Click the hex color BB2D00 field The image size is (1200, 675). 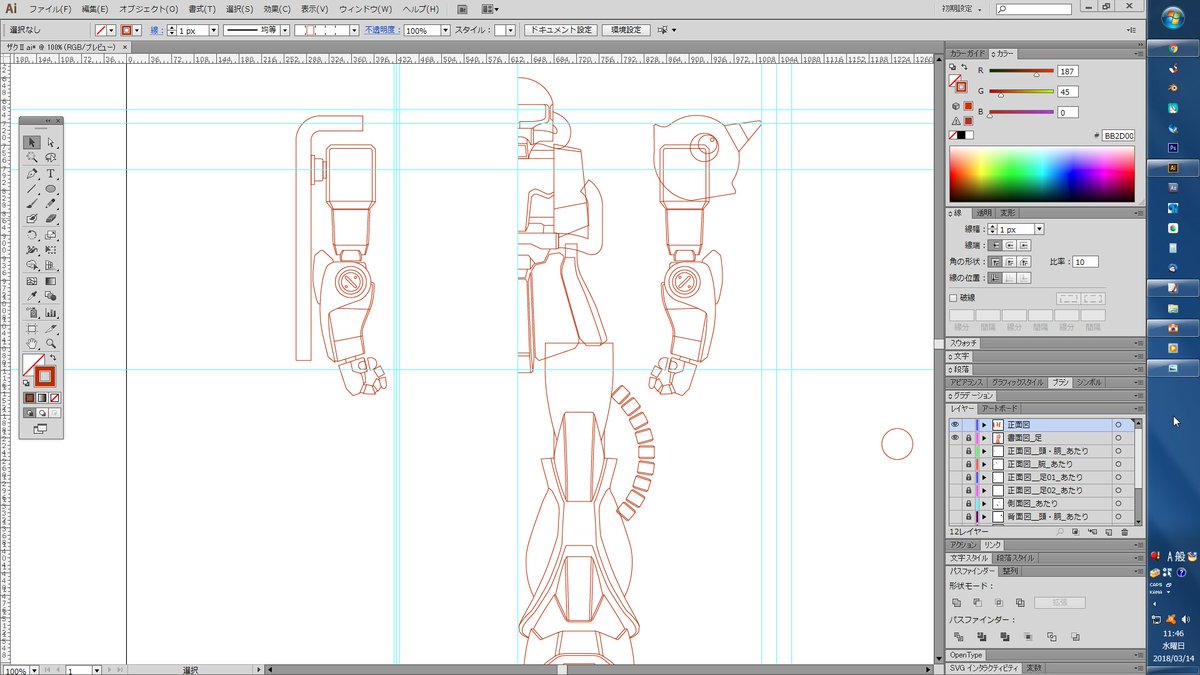1118,136
